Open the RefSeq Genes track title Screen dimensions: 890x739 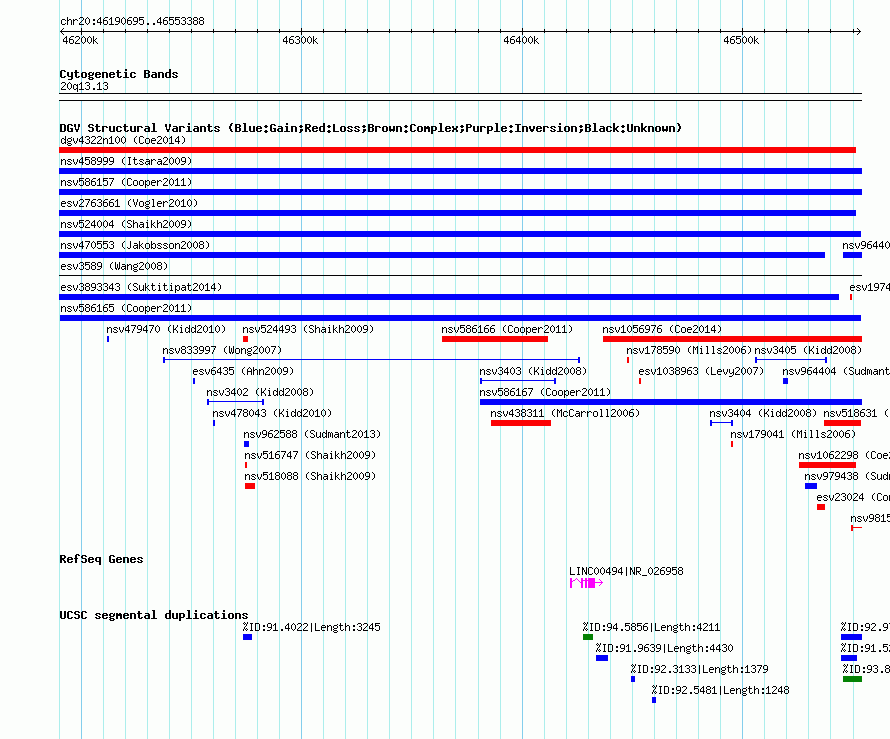tap(101, 559)
